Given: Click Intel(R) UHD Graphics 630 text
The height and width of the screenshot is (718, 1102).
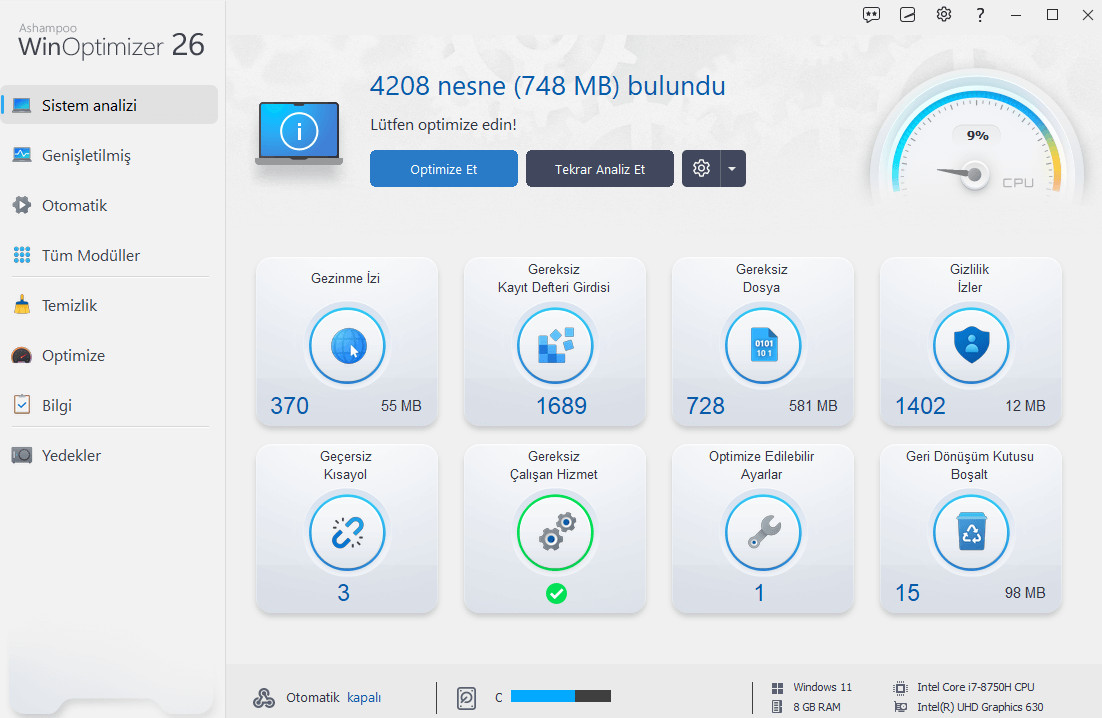Looking at the screenshot, I should [x=980, y=707].
